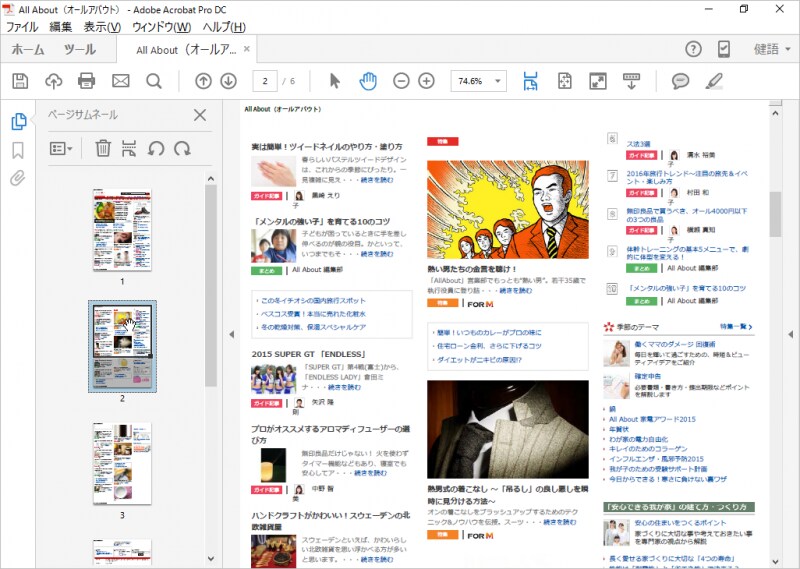
Task: Click the page number input field
Action: click(265, 81)
